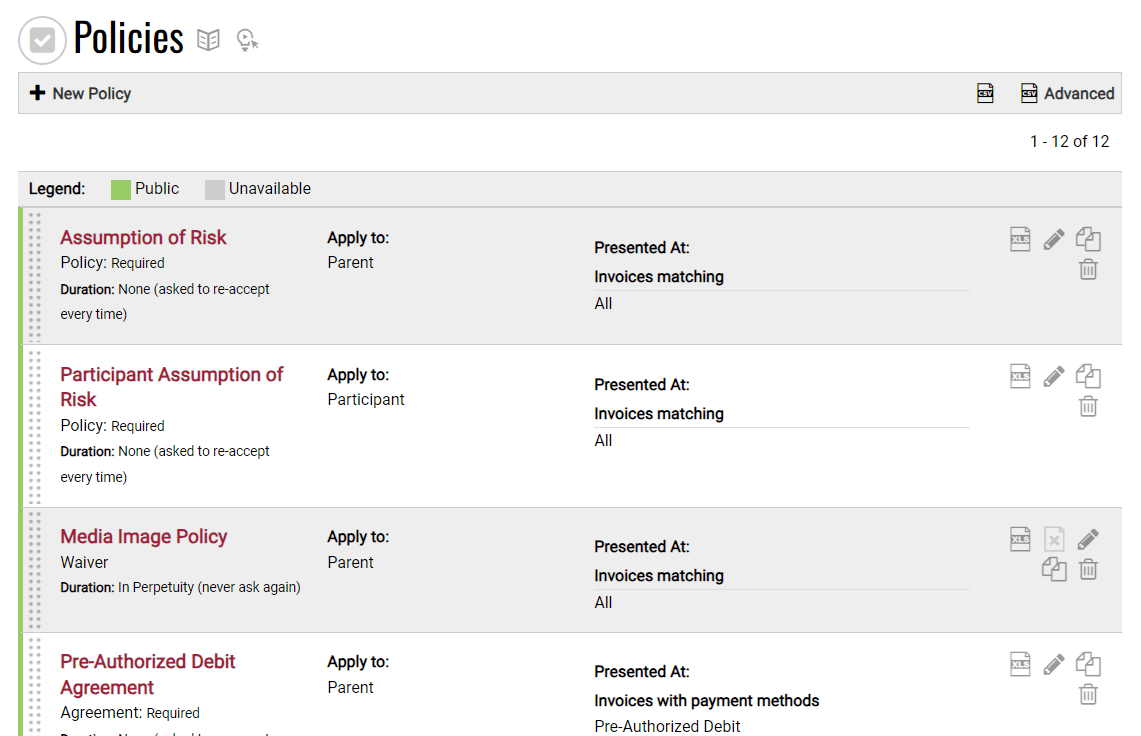
Task: Click the lightbulb tips icon beside Policies
Action: pos(247,40)
